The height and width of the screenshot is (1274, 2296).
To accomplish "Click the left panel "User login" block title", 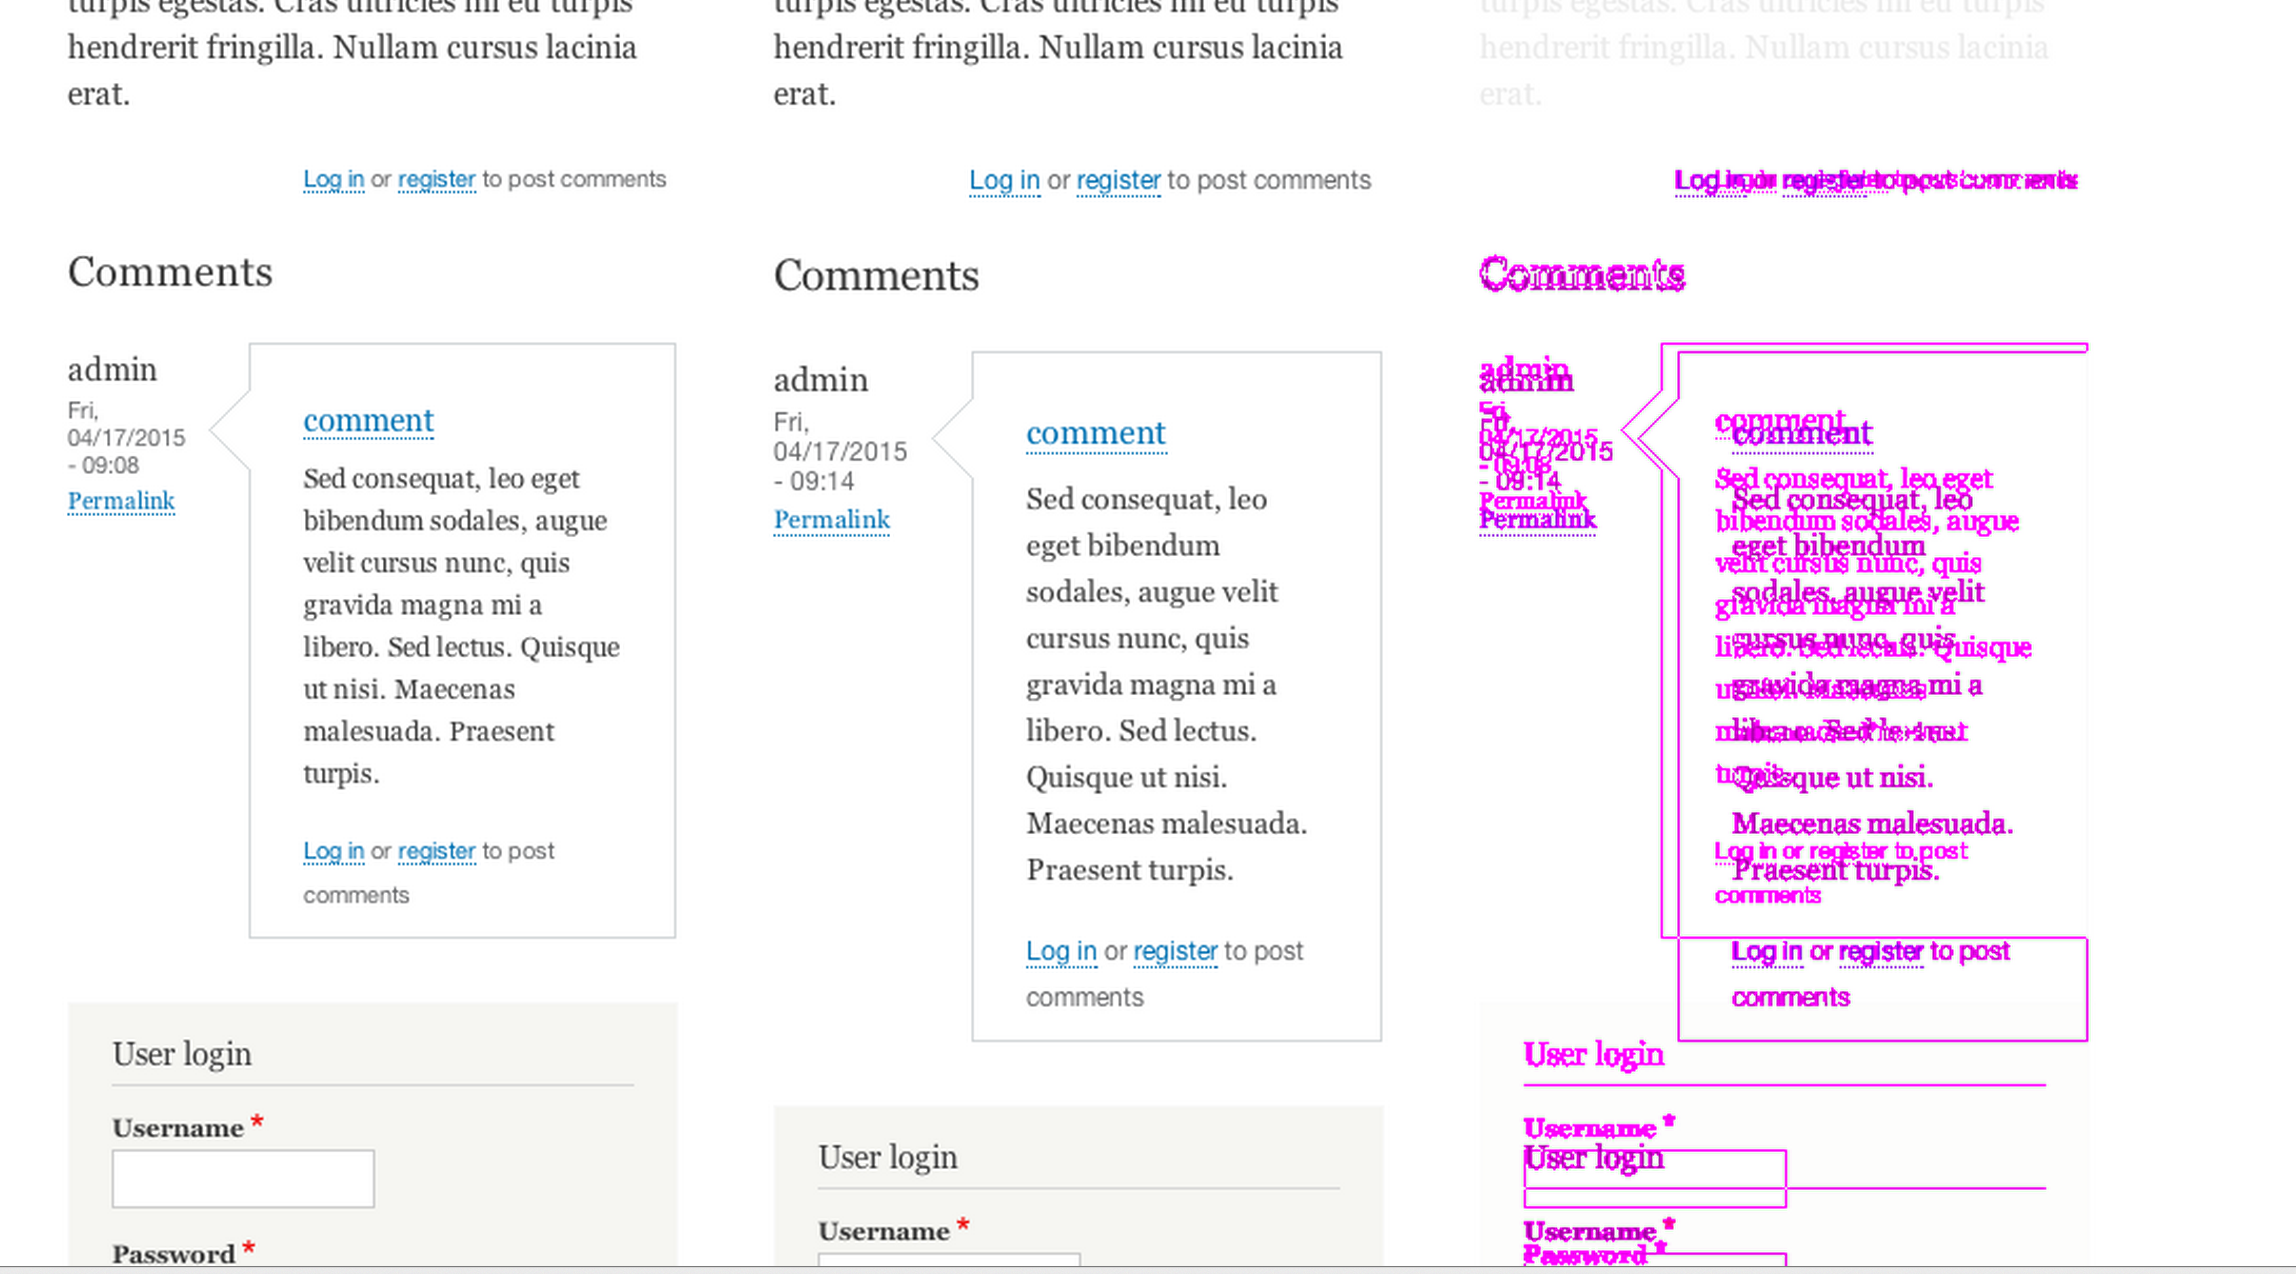I will coord(182,1054).
